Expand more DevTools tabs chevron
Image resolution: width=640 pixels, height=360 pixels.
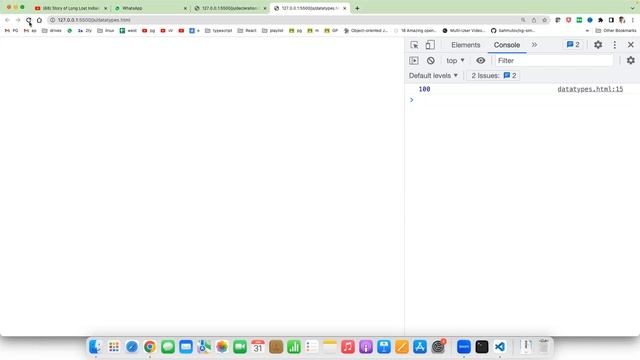coord(534,45)
